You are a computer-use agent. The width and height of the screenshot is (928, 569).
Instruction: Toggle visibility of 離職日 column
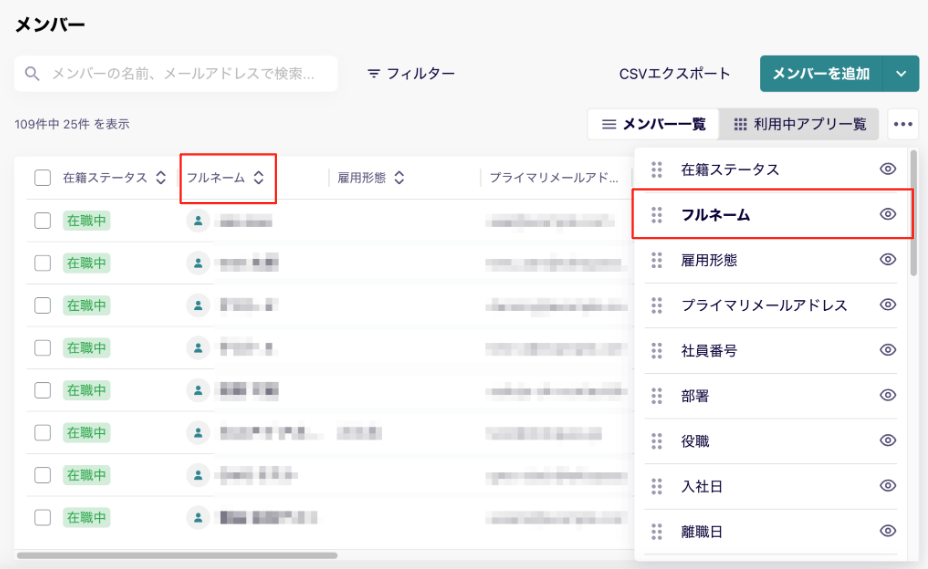887,531
